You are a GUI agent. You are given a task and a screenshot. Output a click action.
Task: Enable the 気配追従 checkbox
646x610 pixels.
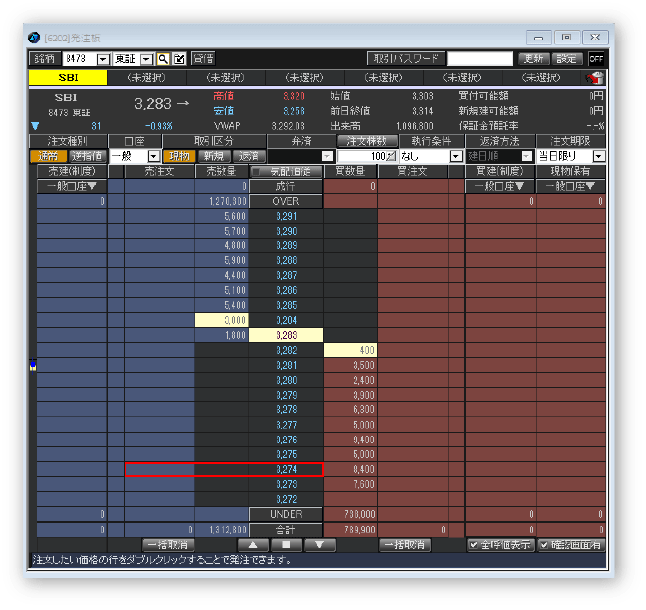click(256, 172)
